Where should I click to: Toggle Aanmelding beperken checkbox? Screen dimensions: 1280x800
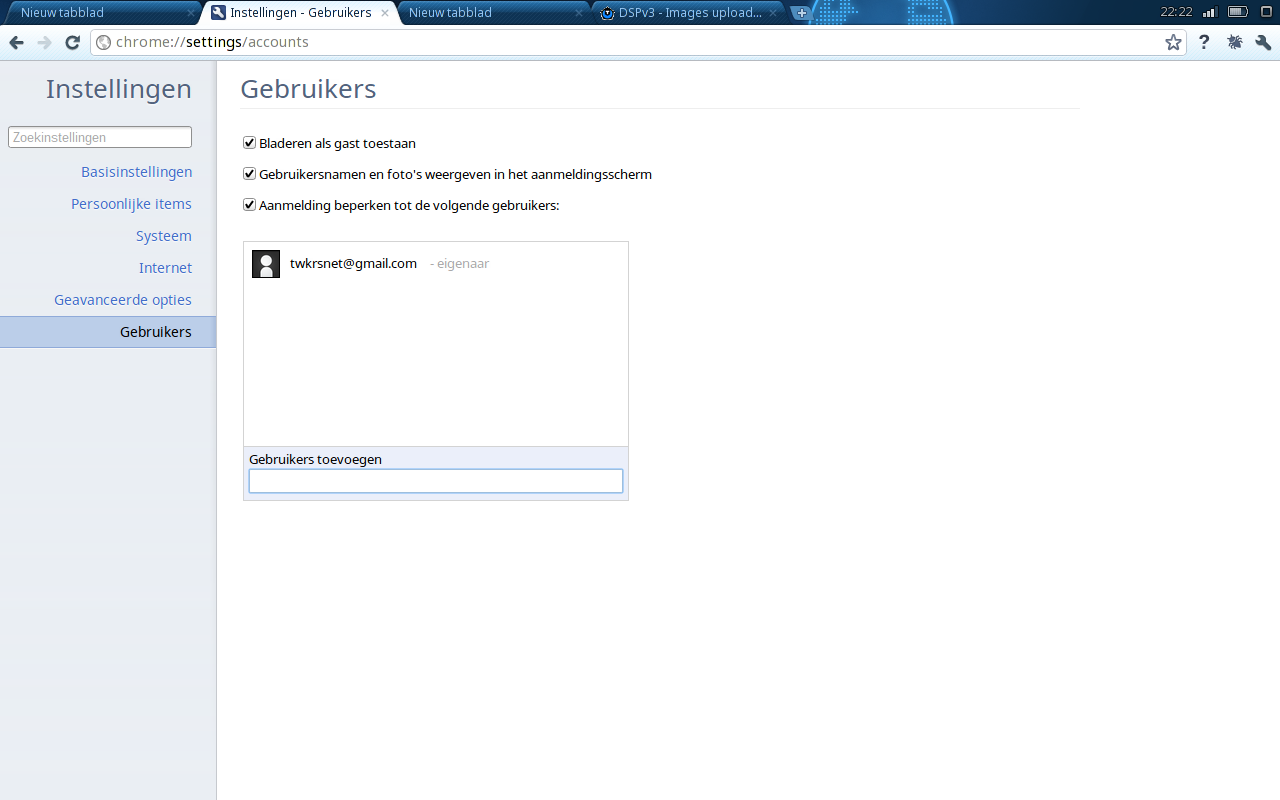250,205
